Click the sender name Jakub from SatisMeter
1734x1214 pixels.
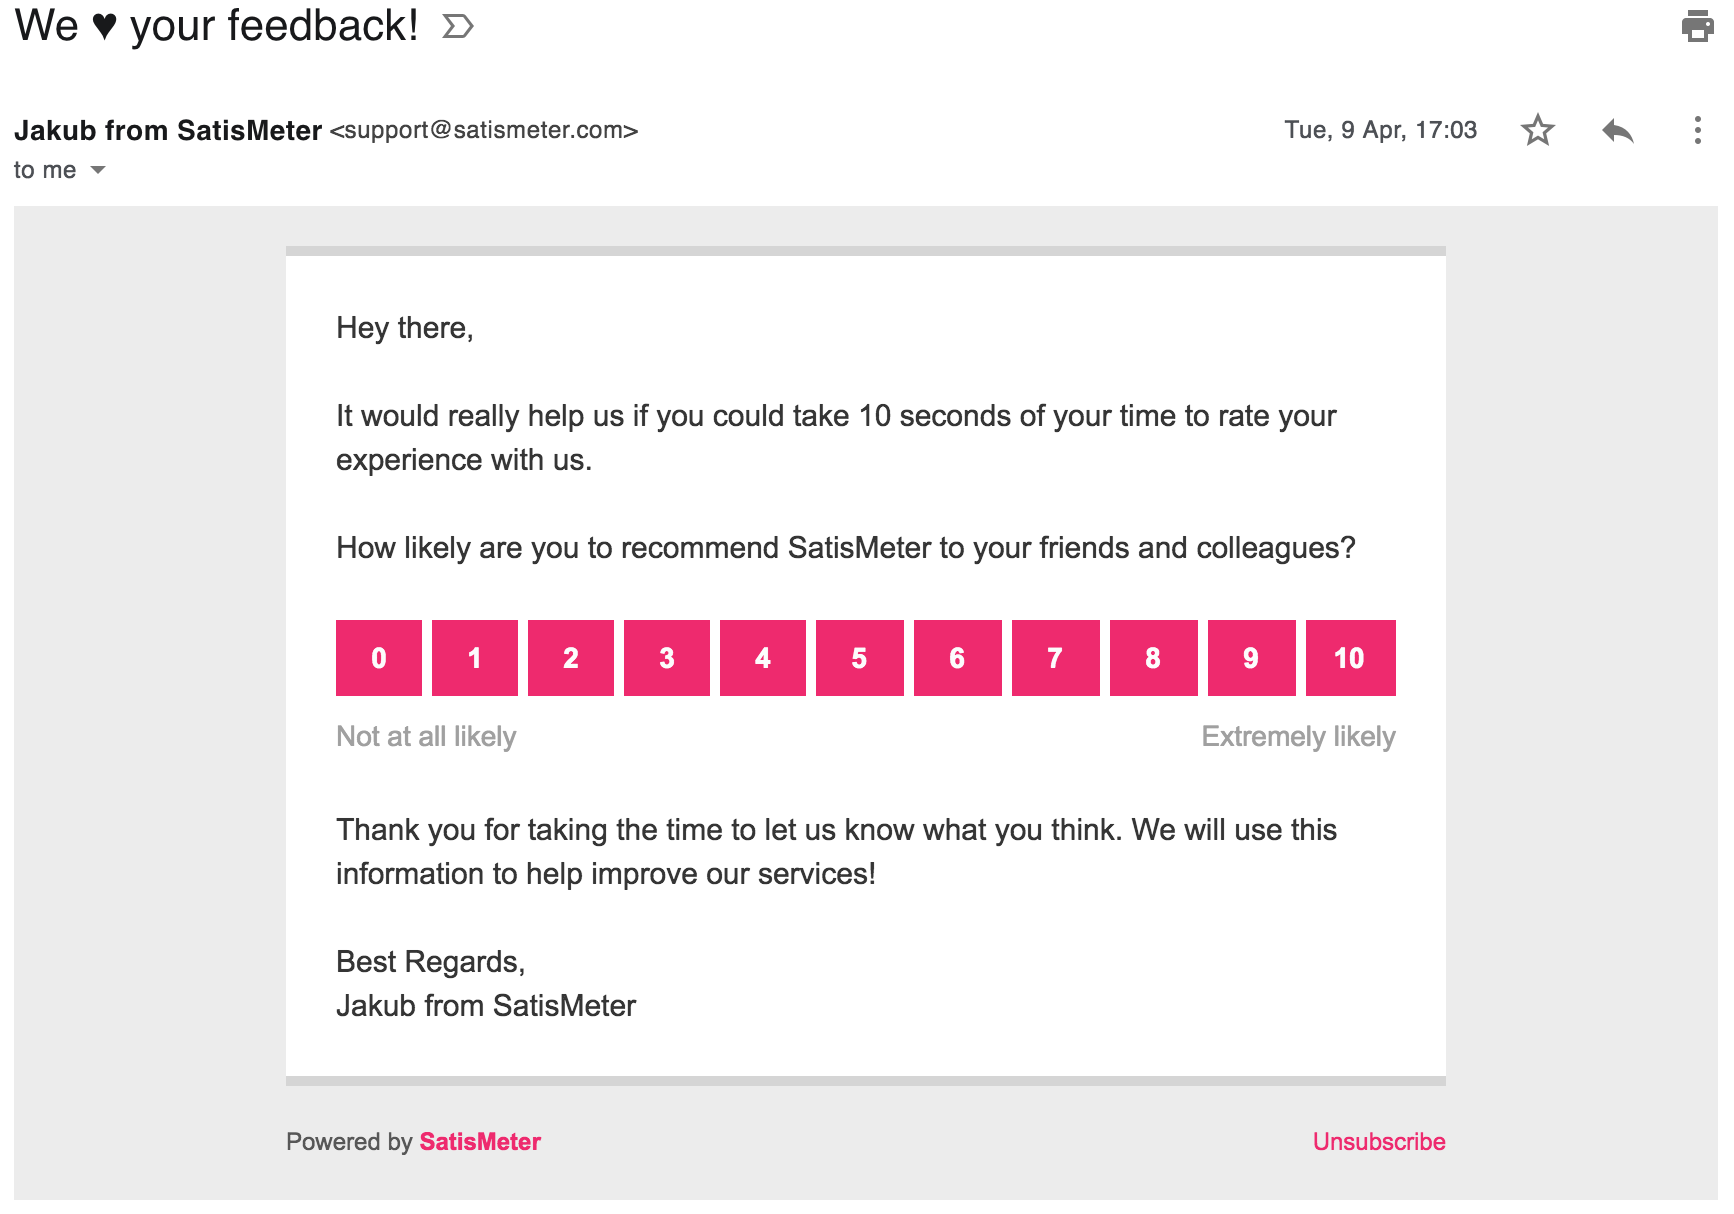168,130
